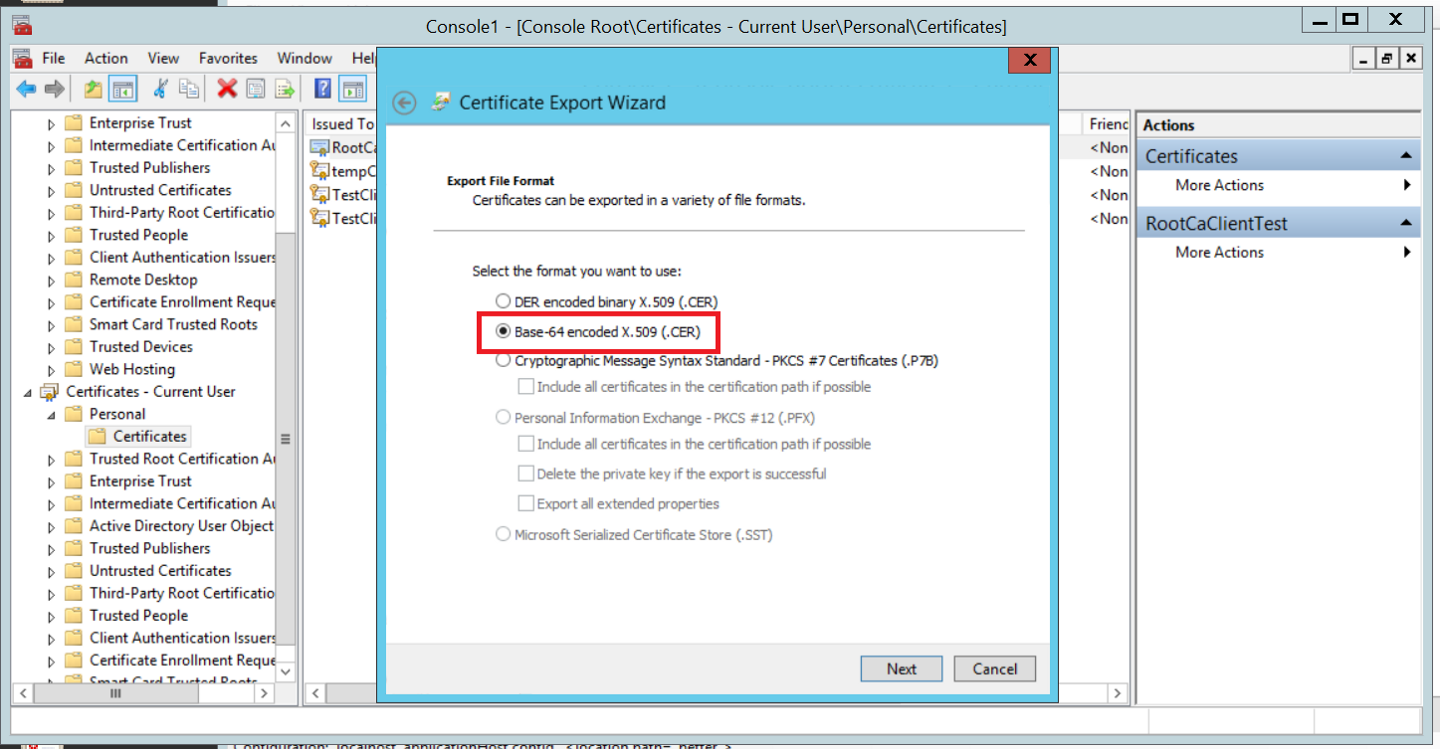Click the Export List toolbar icon
This screenshot has height=749, width=1440.
tap(285, 89)
